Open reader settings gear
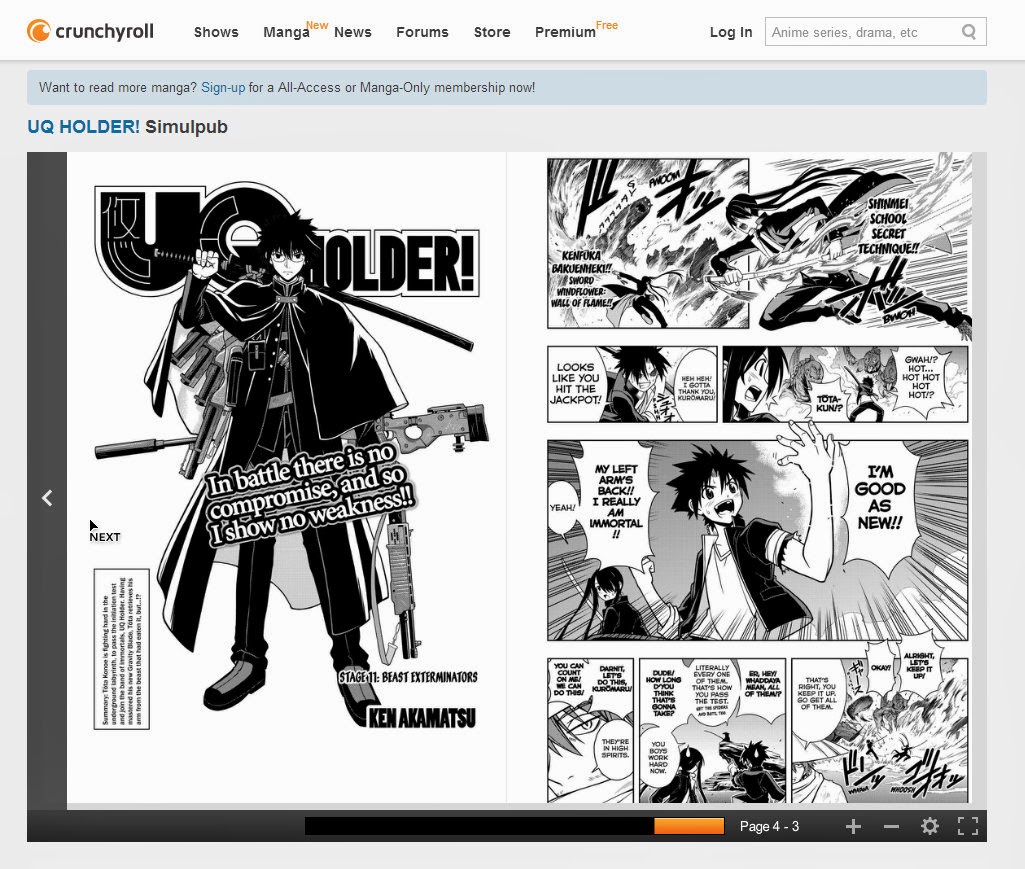This screenshot has height=869, width=1025. point(930,826)
